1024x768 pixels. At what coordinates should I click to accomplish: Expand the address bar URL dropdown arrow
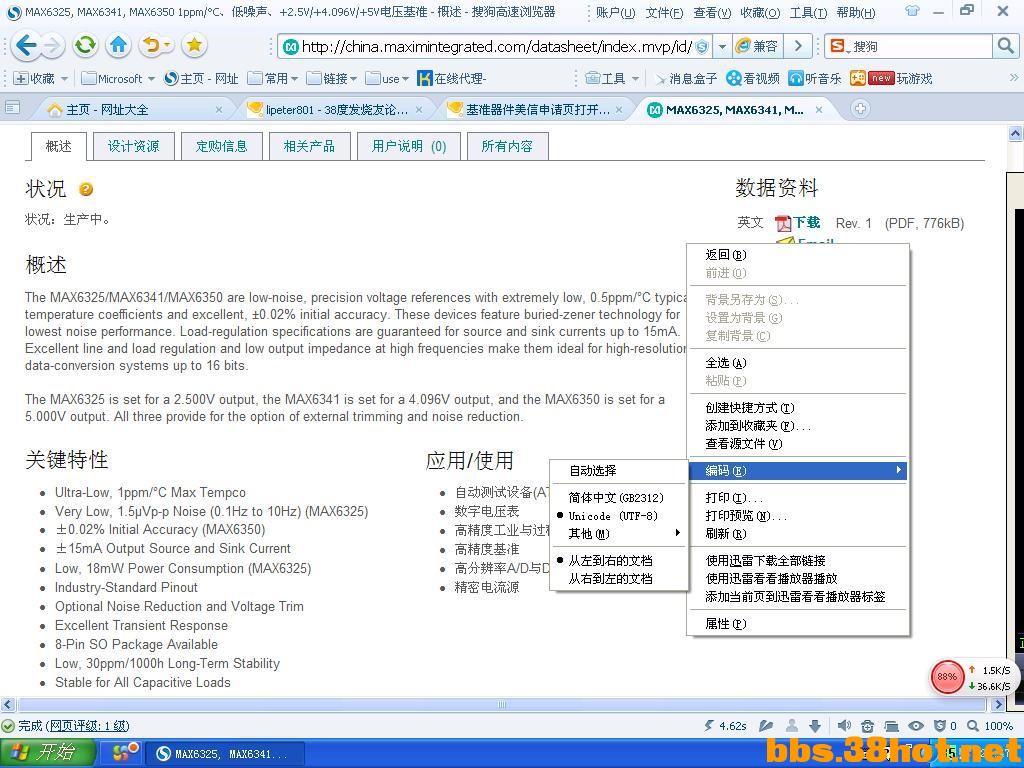[x=722, y=46]
